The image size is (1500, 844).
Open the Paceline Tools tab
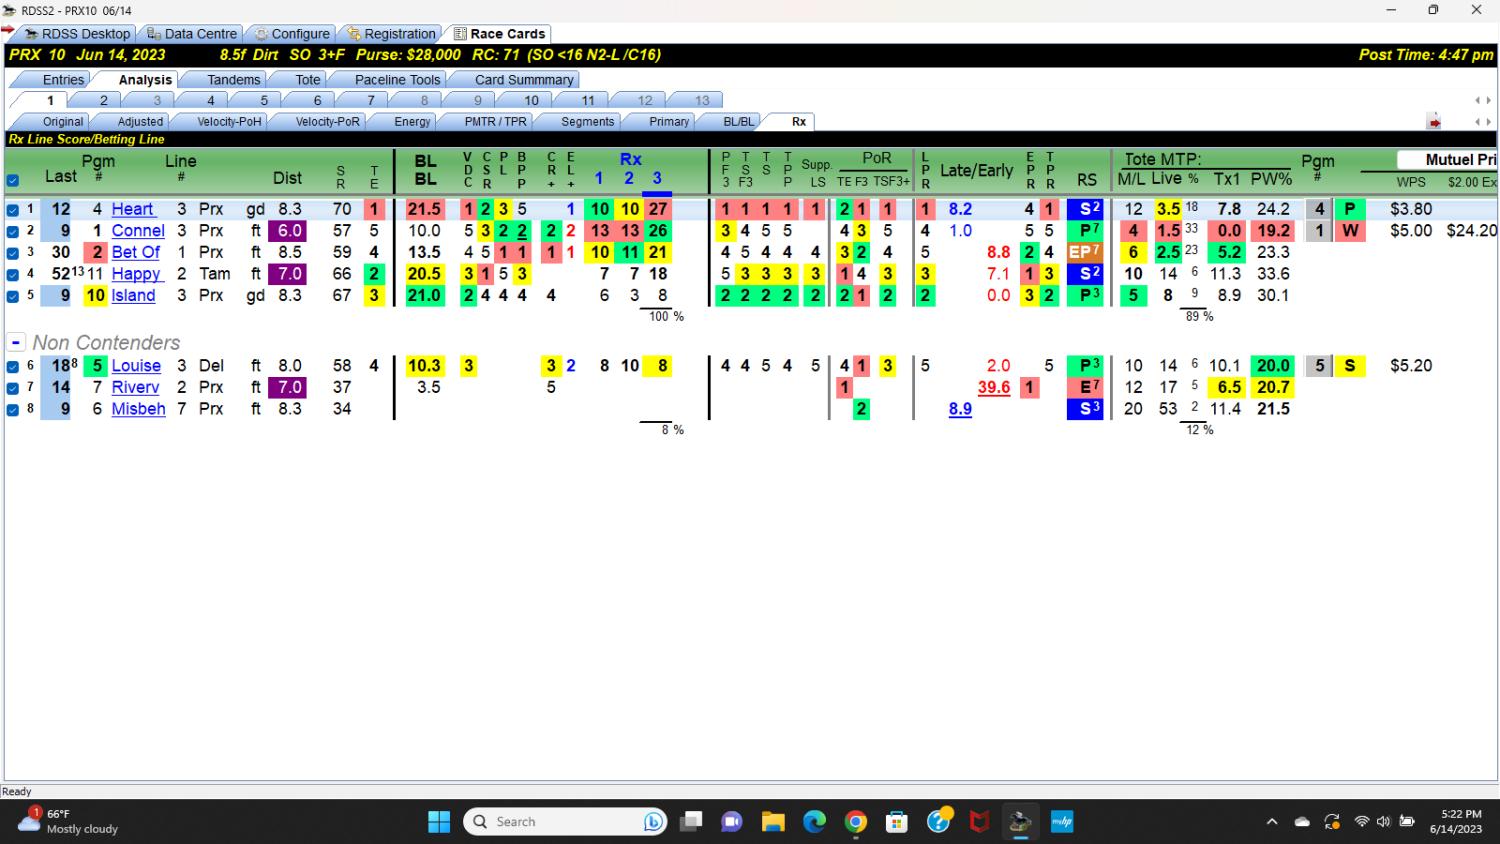click(397, 80)
